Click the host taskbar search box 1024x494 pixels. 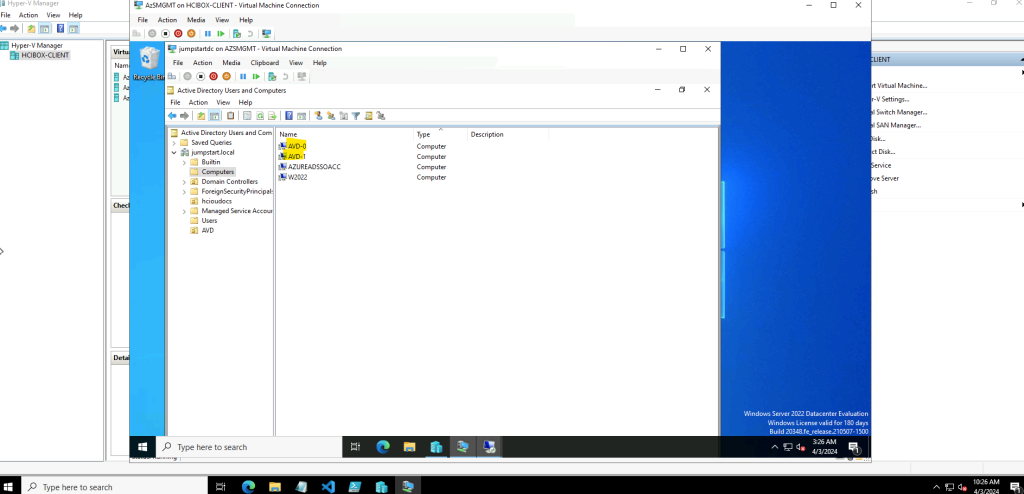[x=114, y=487]
